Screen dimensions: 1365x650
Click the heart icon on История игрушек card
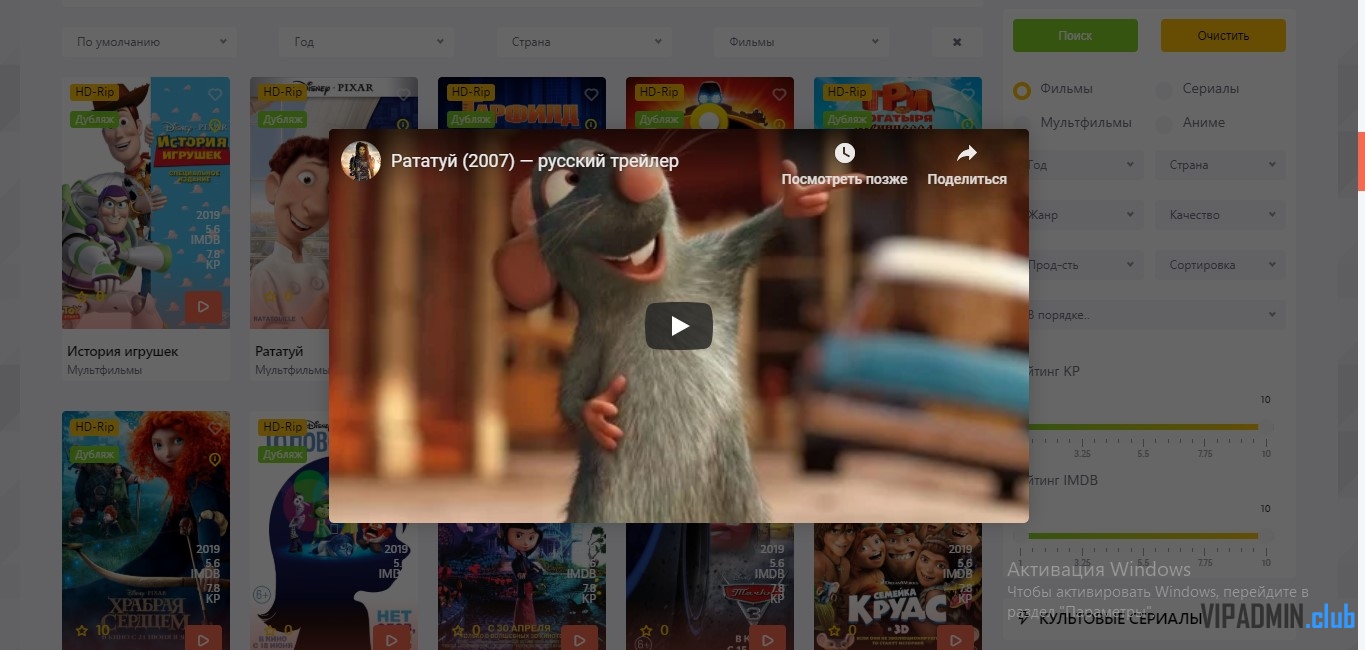point(215,95)
